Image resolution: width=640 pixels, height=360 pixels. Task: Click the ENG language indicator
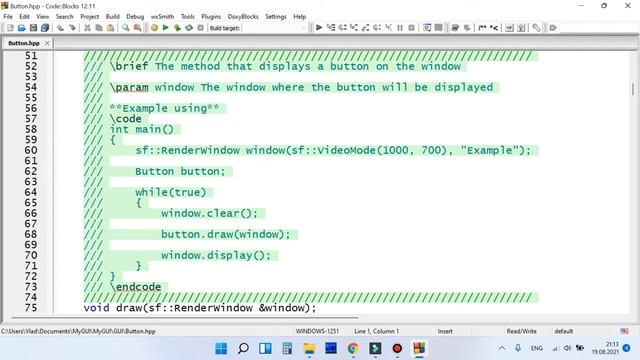coord(537,348)
